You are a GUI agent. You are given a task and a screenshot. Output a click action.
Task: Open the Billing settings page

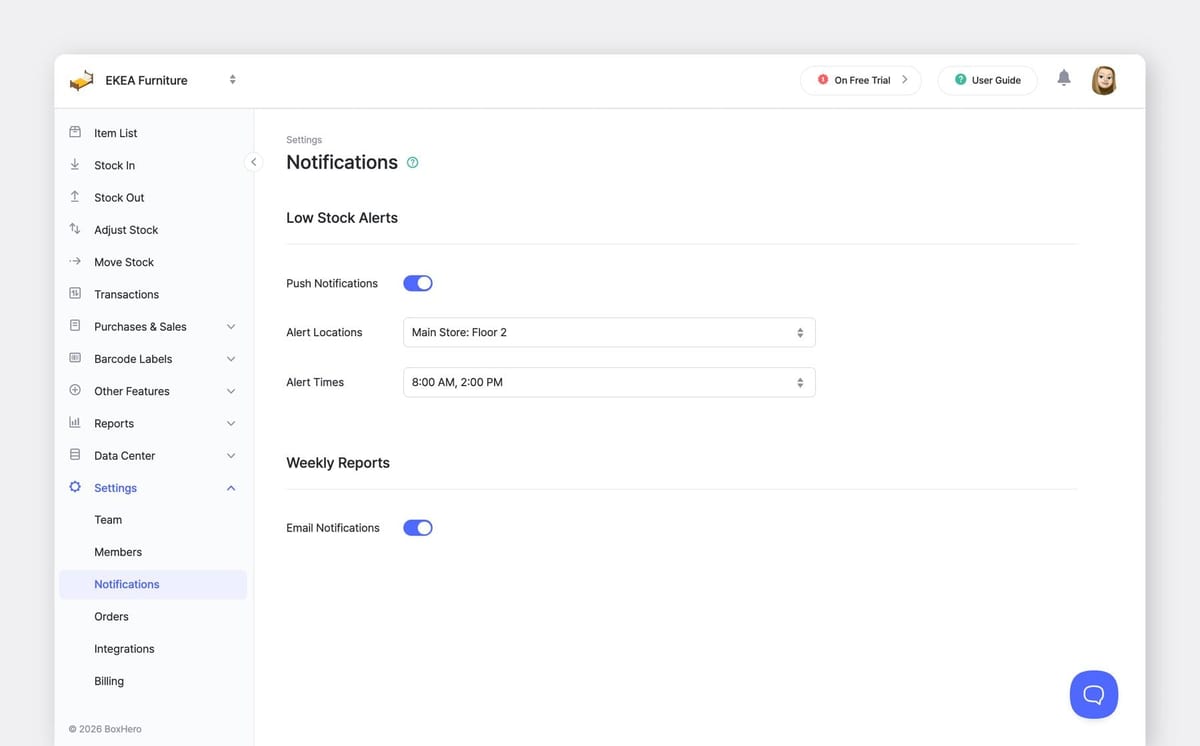click(x=108, y=680)
